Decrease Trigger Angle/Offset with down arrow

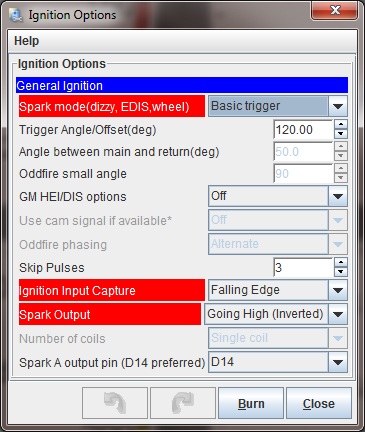[340, 134]
